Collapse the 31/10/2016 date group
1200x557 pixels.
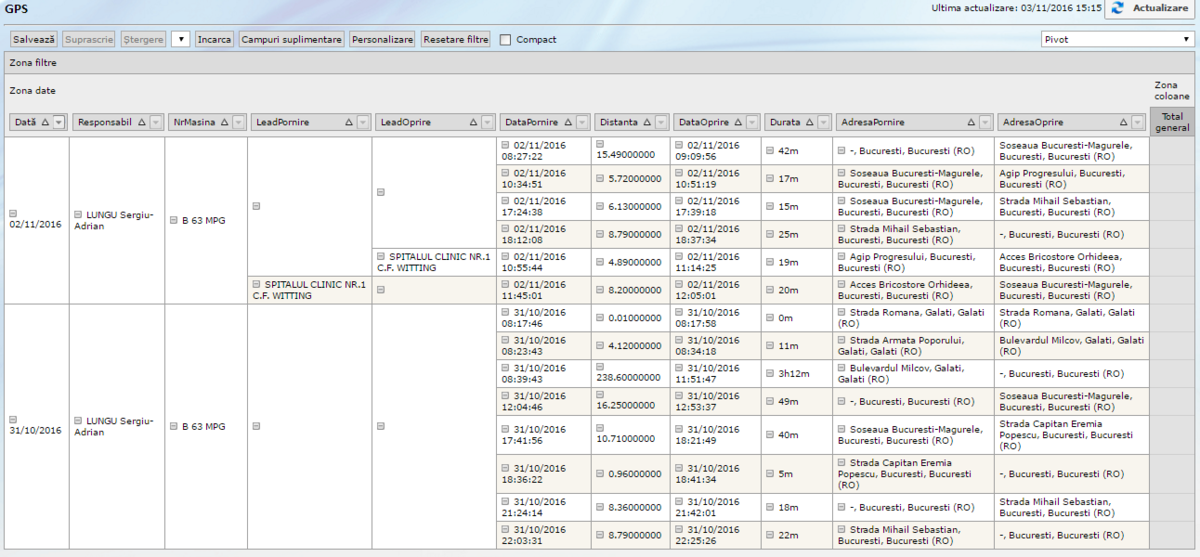click(x=13, y=419)
